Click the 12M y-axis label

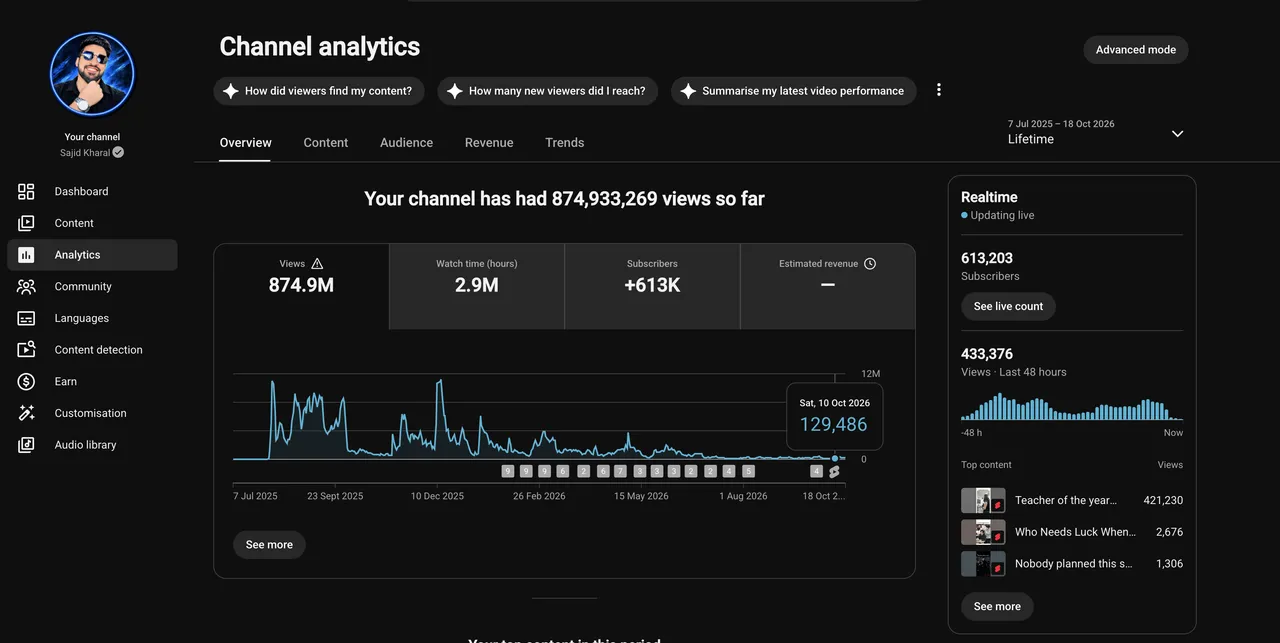(871, 374)
